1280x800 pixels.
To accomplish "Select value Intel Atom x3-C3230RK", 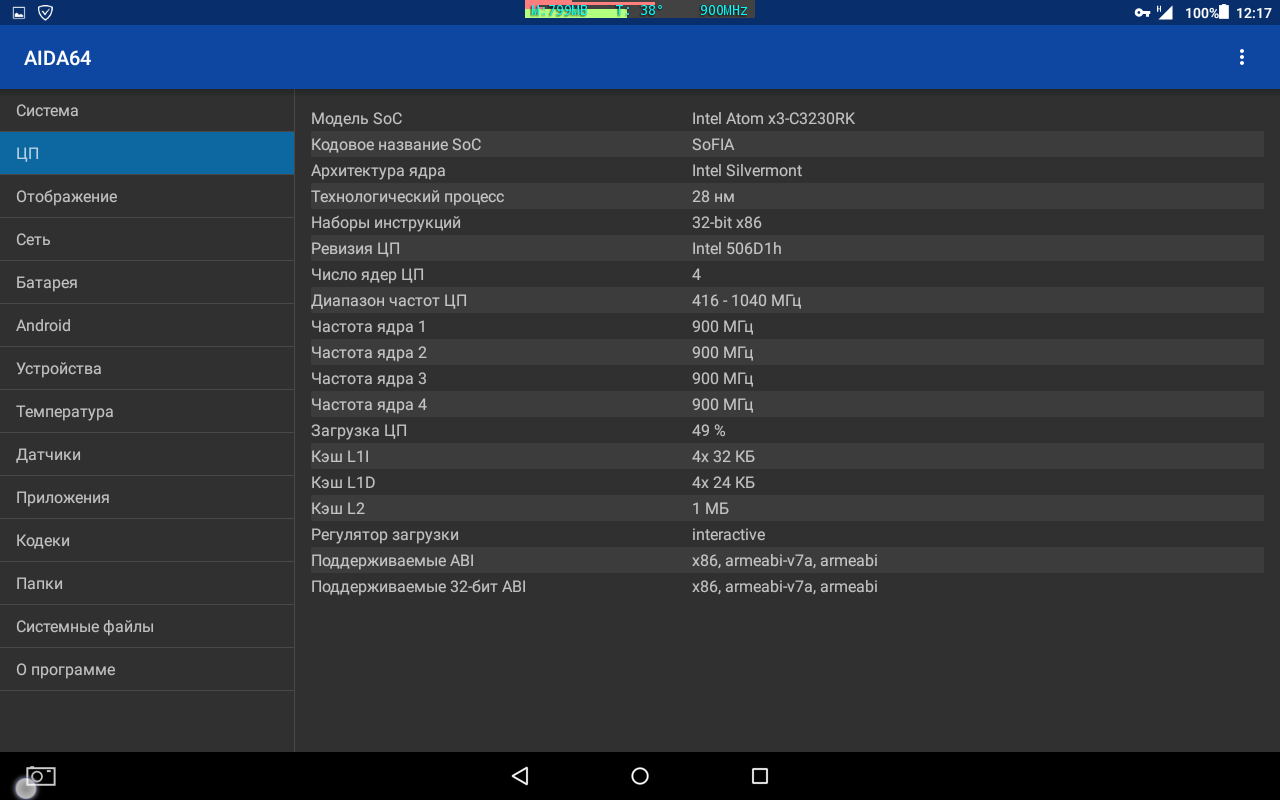I will click(773, 119).
